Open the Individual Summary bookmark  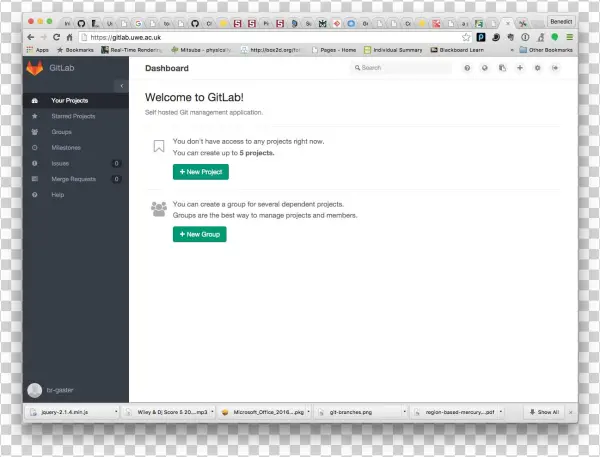[x=393, y=50]
